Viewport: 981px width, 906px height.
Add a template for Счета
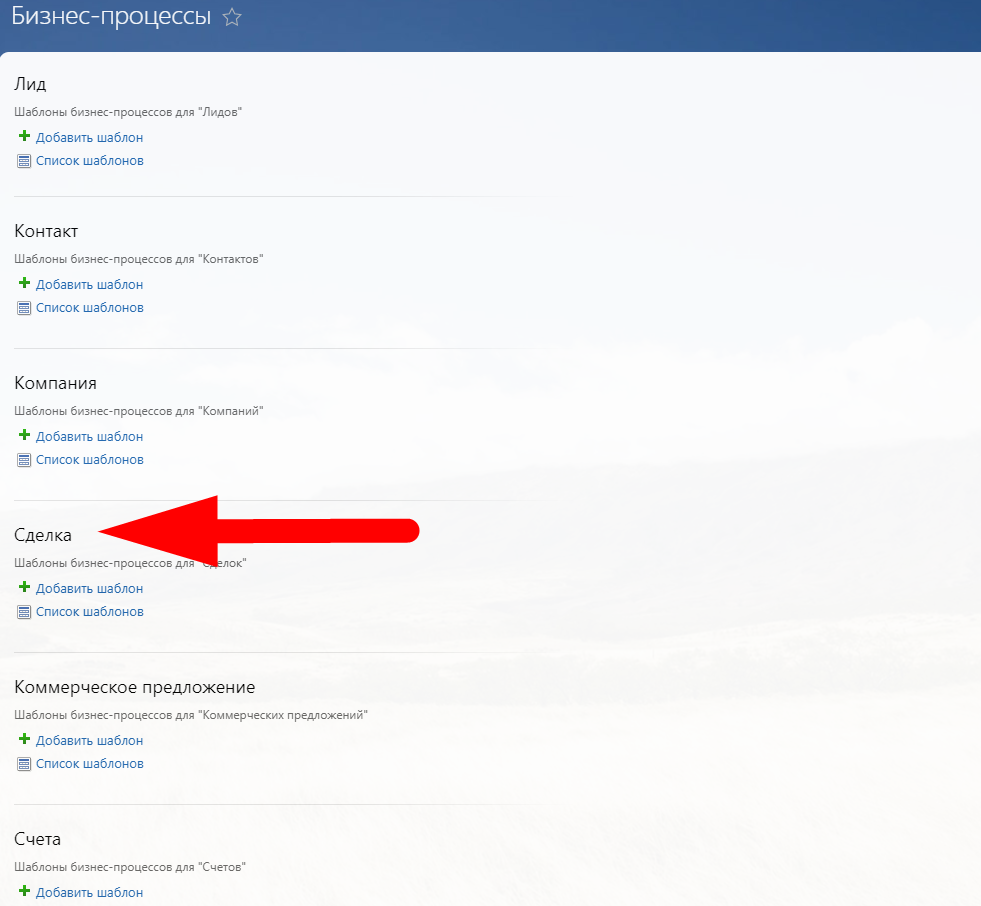89,893
